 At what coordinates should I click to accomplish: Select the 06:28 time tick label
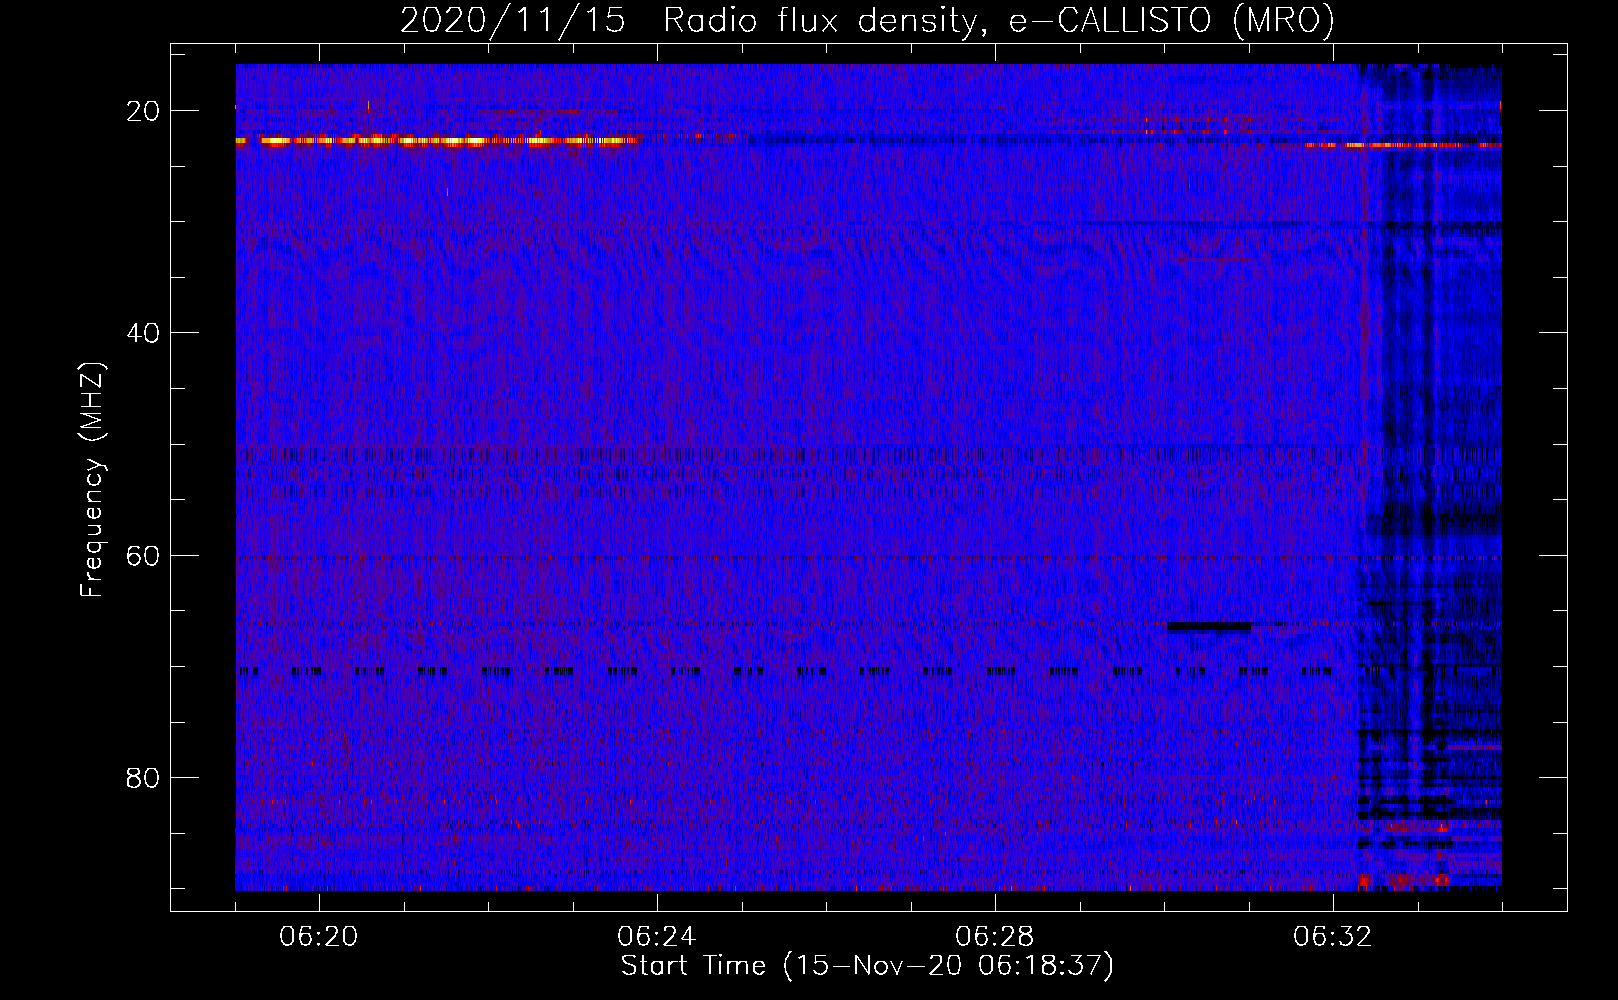pyautogui.click(x=995, y=937)
